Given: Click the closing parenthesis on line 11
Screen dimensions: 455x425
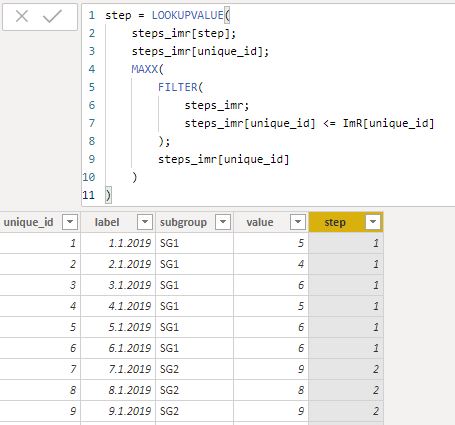Looking at the screenshot, I should [x=108, y=195].
